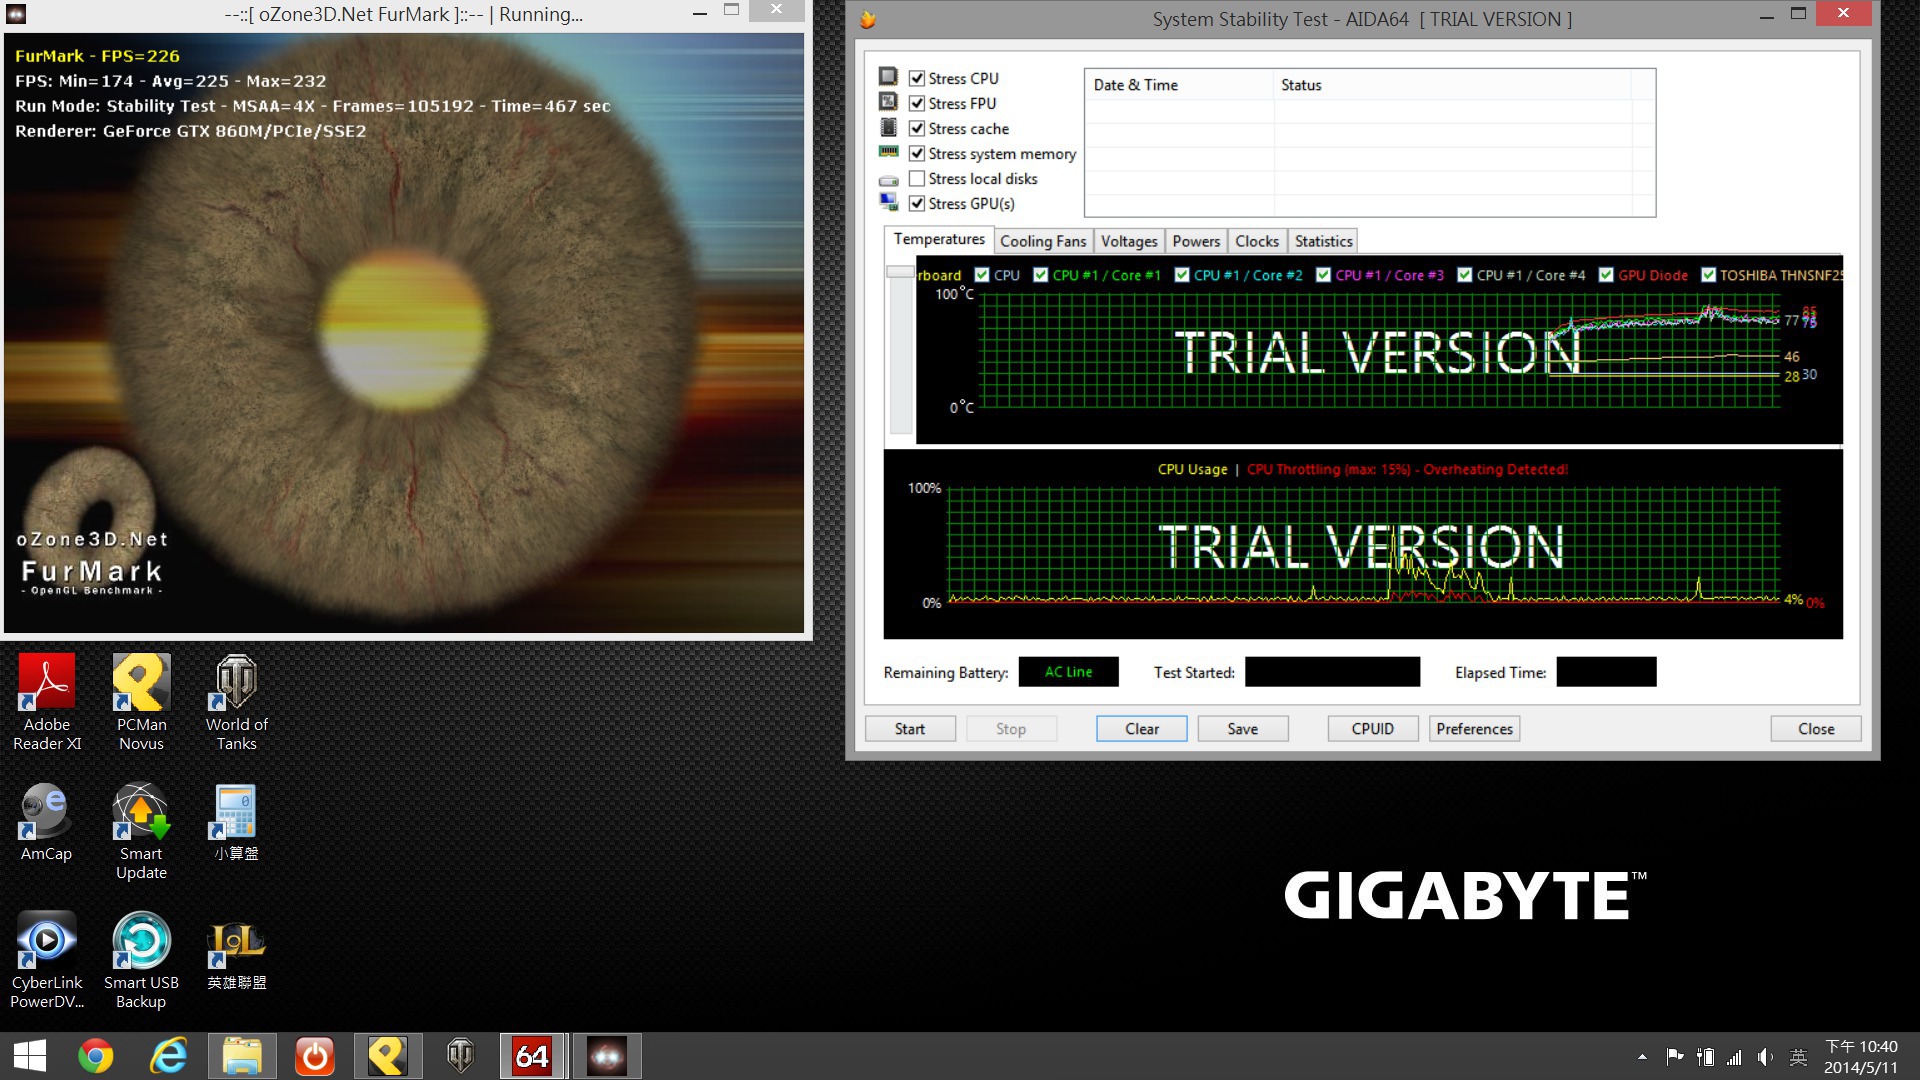Show hidden system tray icons arrow
The height and width of the screenshot is (1080, 1920).
point(1642,1057)
